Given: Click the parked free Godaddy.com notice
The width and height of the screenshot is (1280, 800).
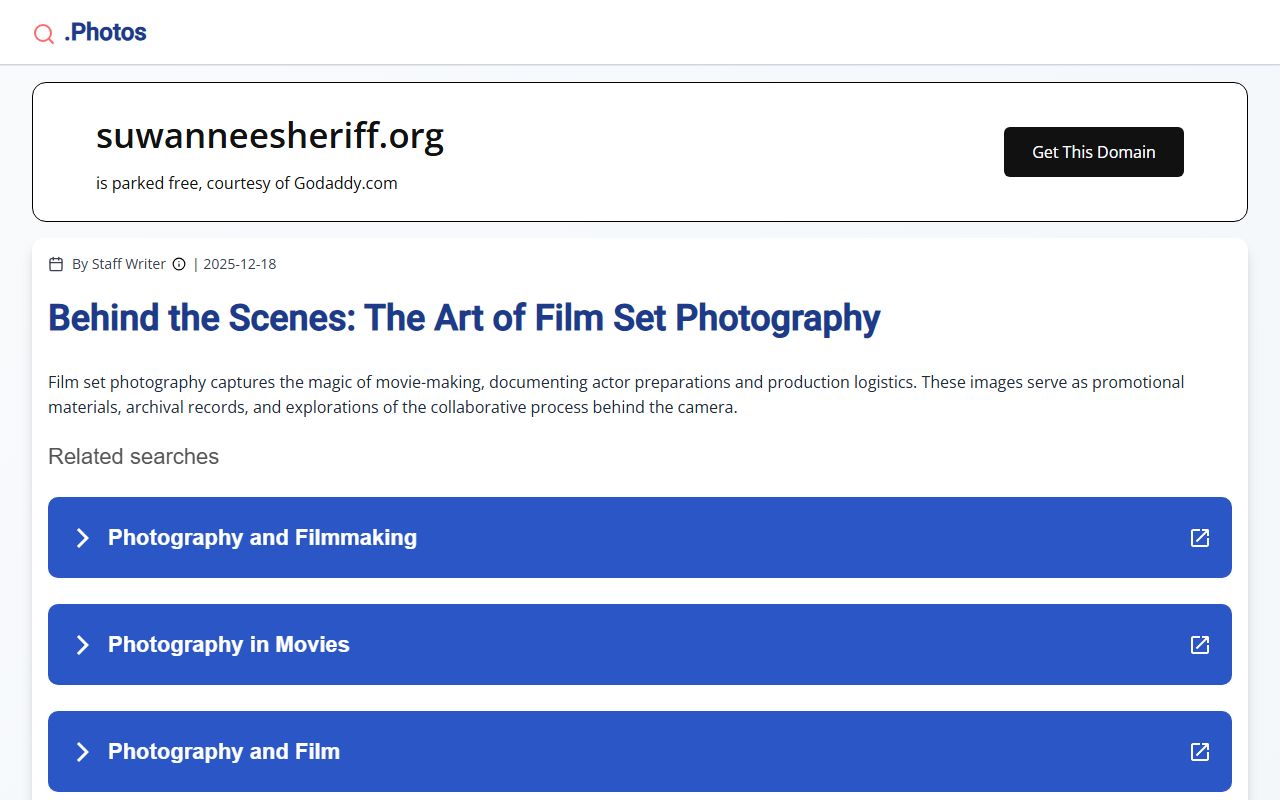Looking at the screenshot, I should pos(247,183).
